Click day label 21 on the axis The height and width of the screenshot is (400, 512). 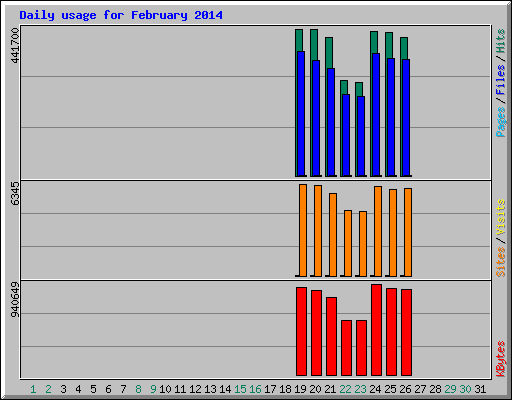point(330,389)
